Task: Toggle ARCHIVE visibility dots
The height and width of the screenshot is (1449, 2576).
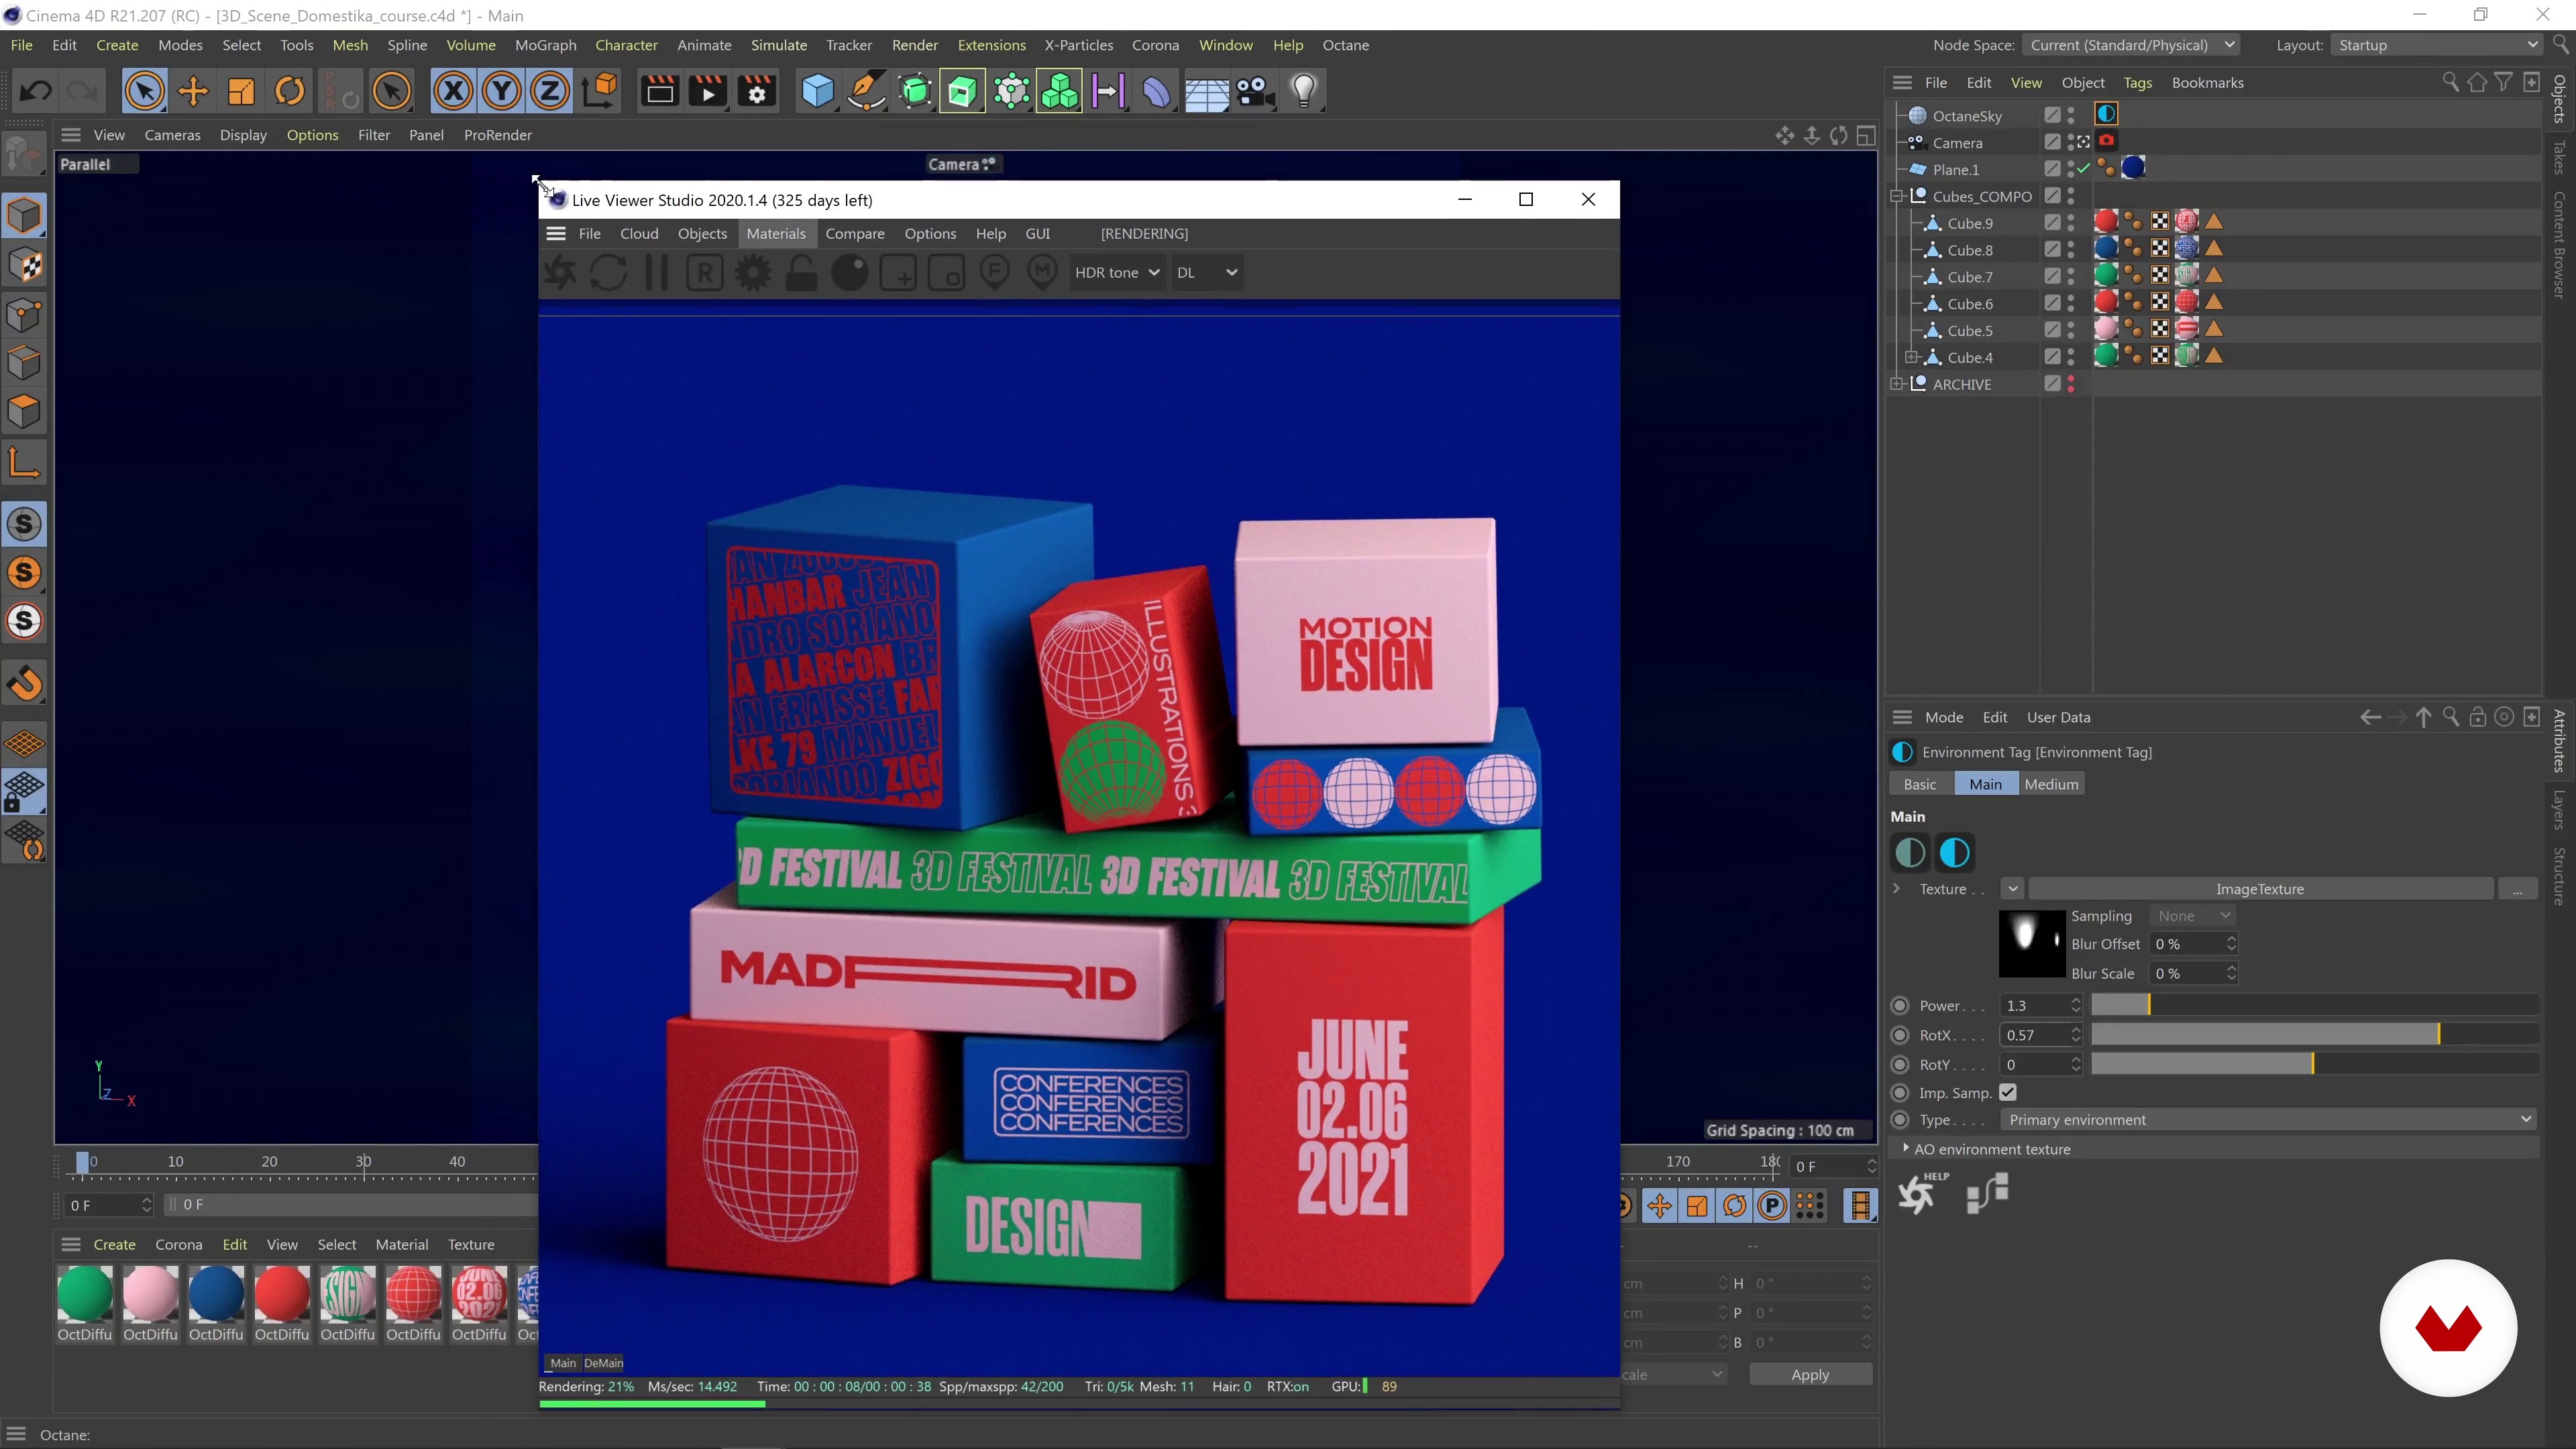Action: click(x=2071, y=384)
